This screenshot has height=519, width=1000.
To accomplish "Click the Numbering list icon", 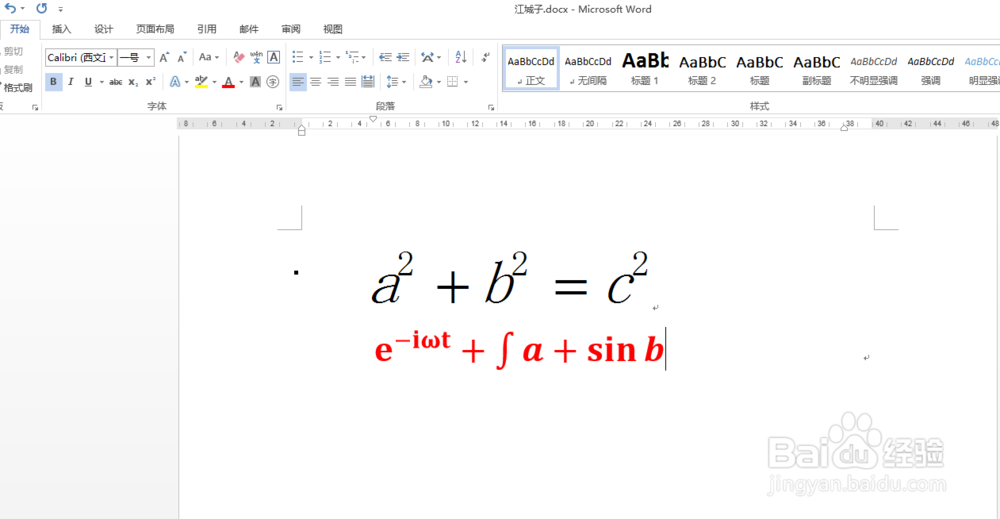I will pos(325,57).
